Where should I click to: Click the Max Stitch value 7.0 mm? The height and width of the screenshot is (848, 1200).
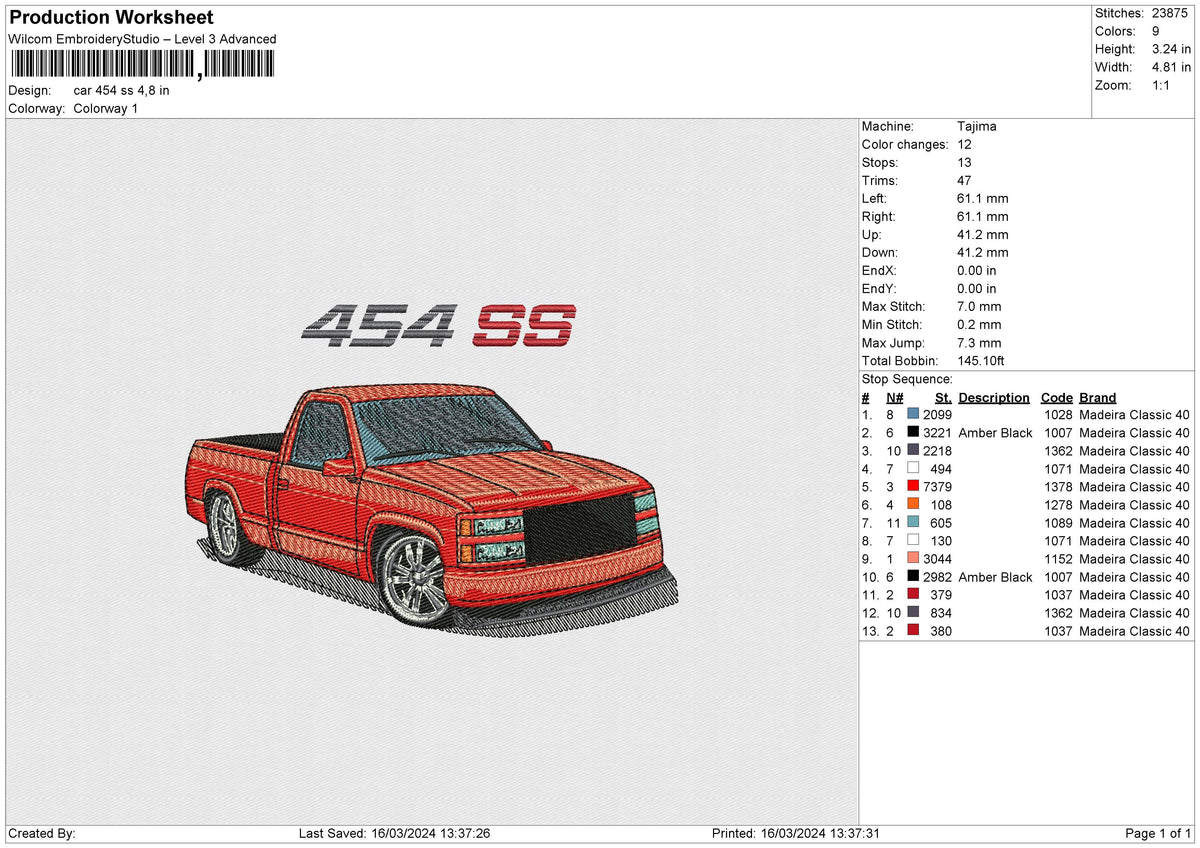pyautogui.click(x=979, y=306)
